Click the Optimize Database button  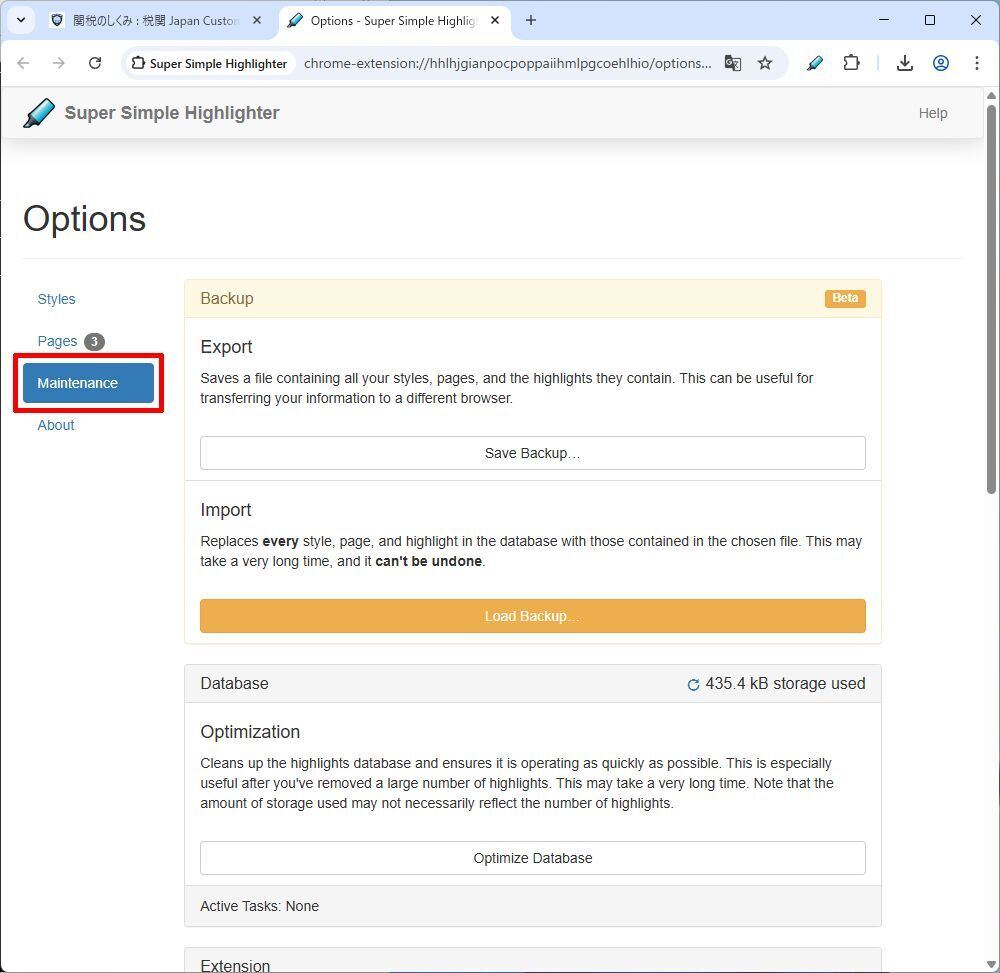tap(533, 858)
